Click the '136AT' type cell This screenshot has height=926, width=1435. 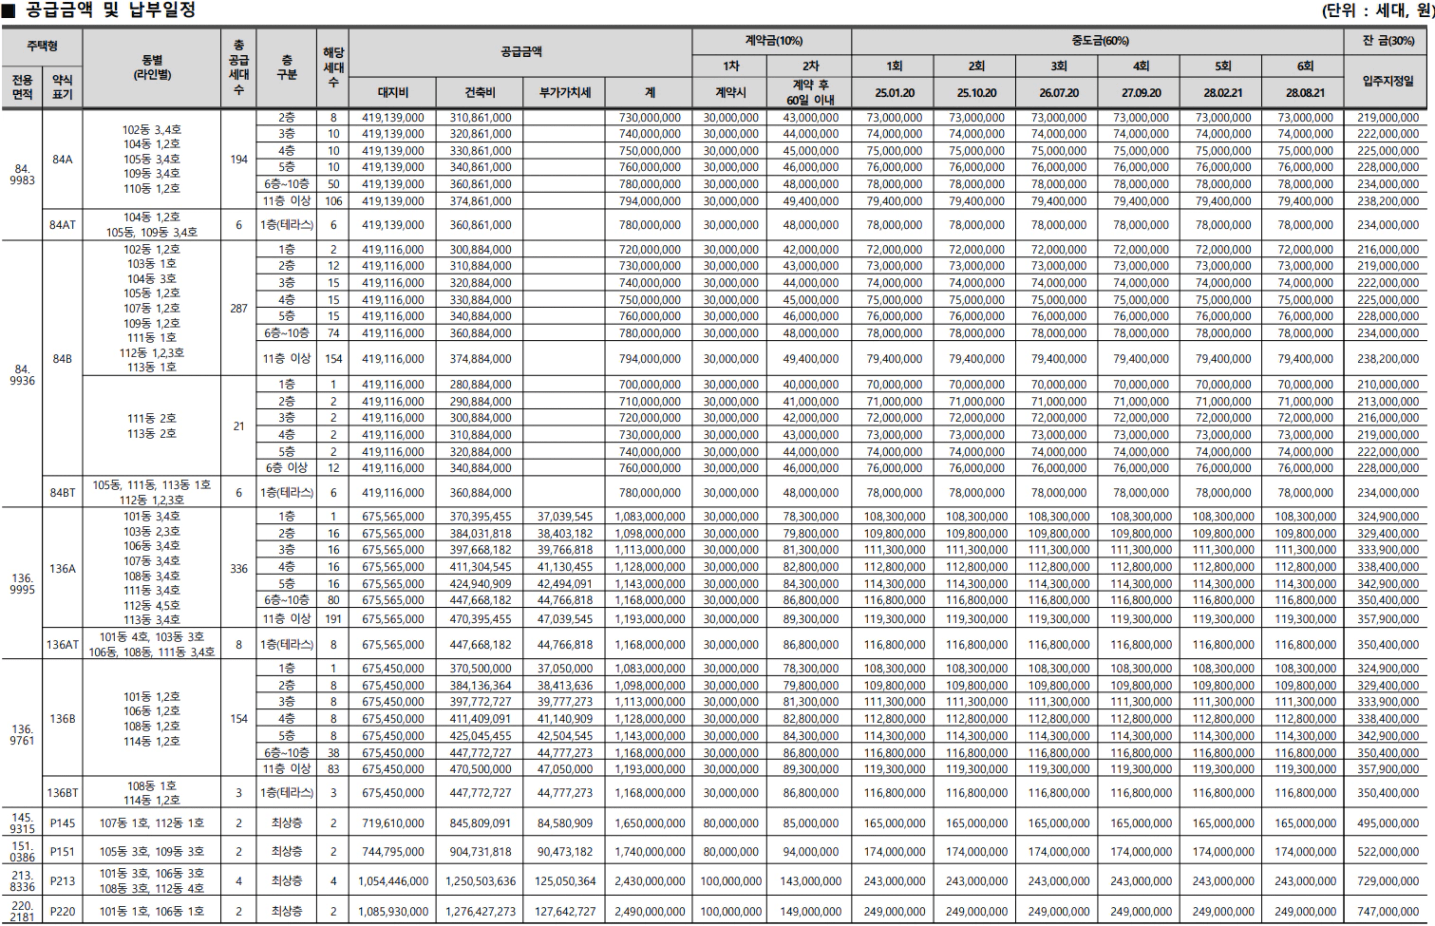click(62, 644)
